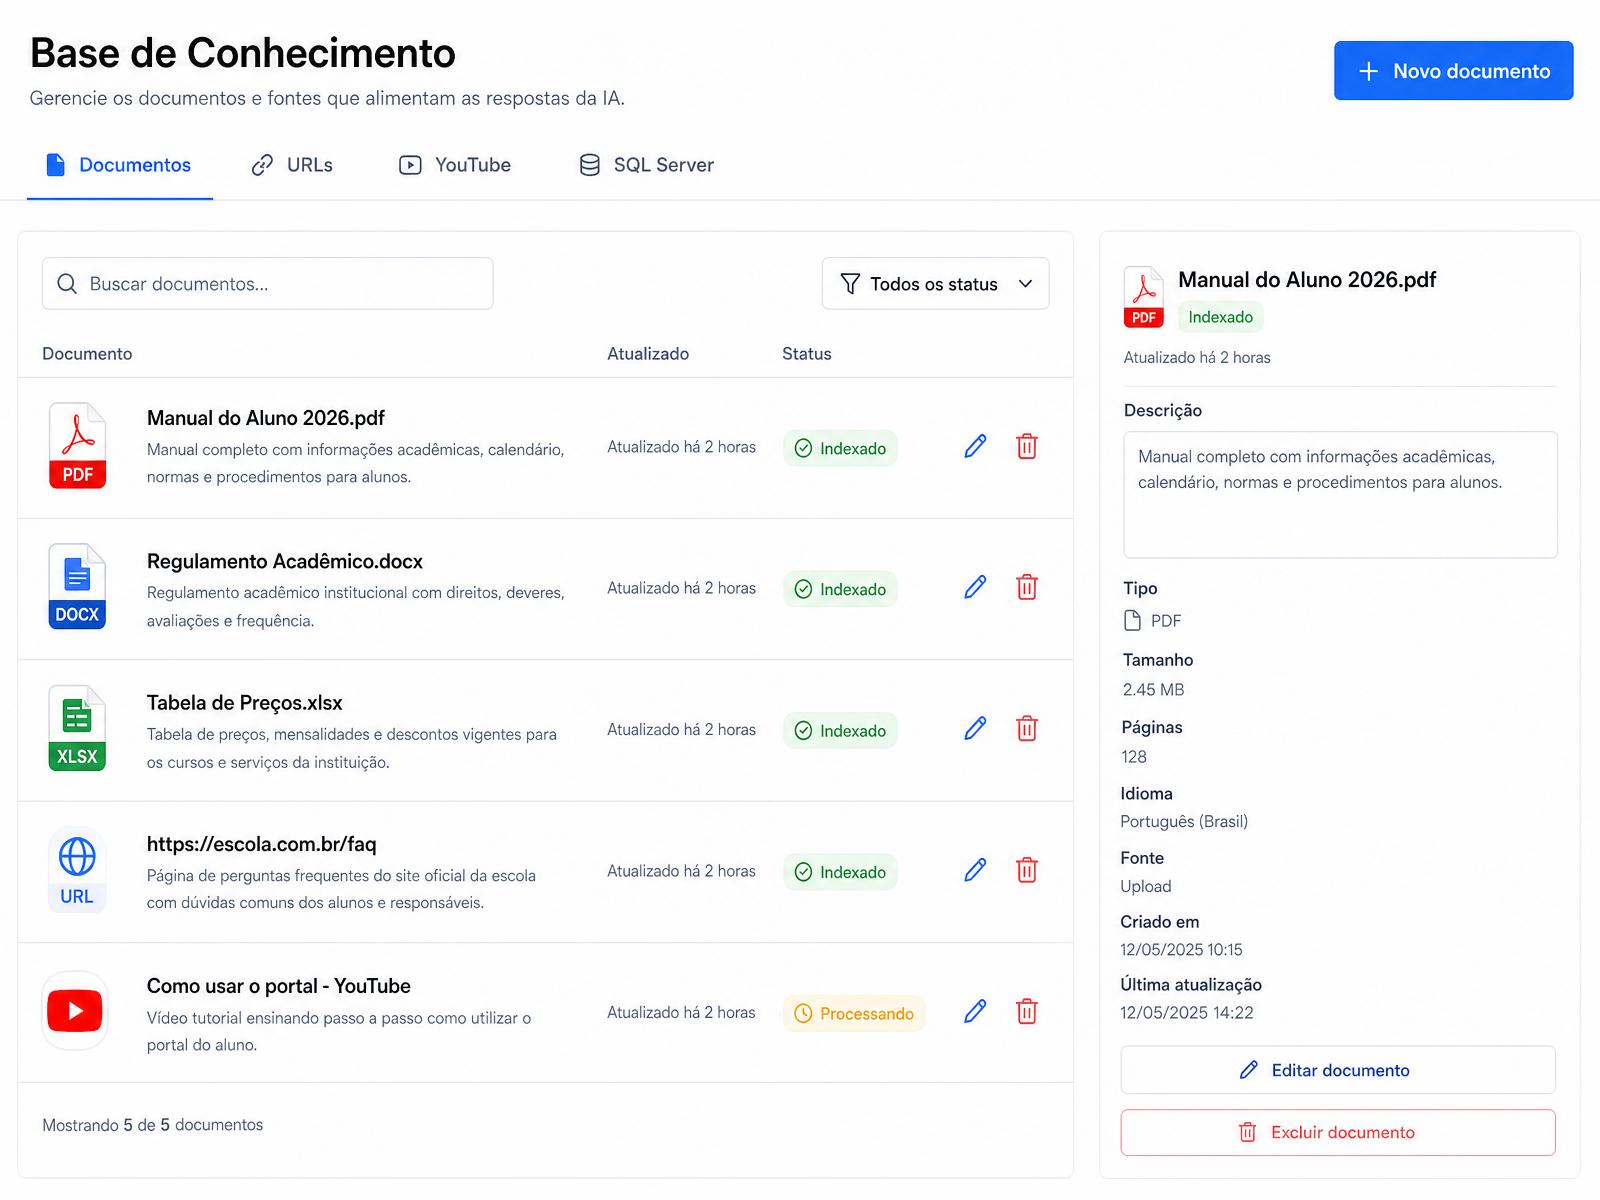1600x1200 pixels.
Task: Click Português (Brasil) language value
Action: 1184,822
